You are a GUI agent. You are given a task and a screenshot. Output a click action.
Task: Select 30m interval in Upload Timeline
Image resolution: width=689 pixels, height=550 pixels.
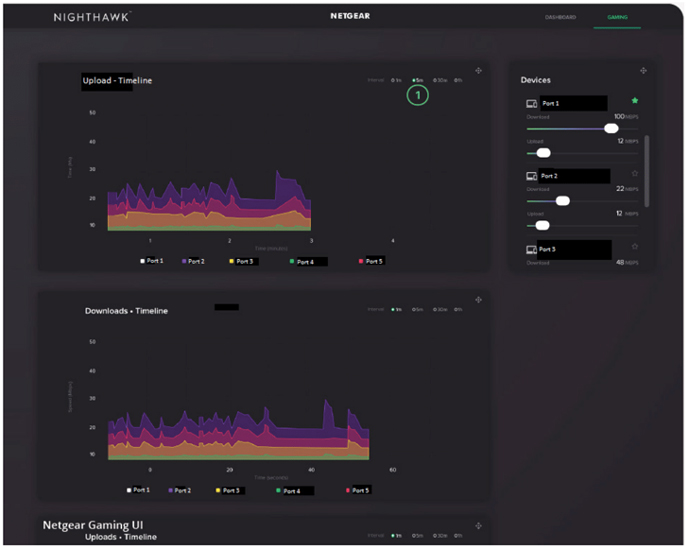pos(440,80)
